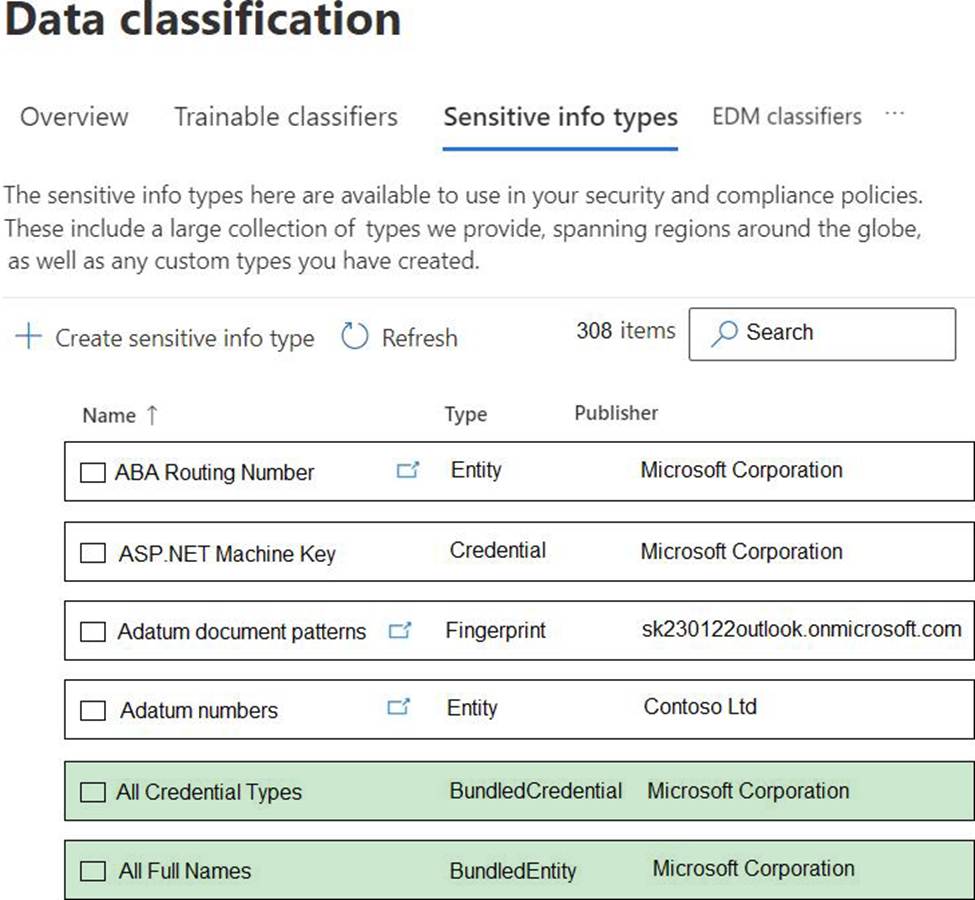
Task: Click the plus icon to create type
Action: pyautogui.click(x=29, y=338)
